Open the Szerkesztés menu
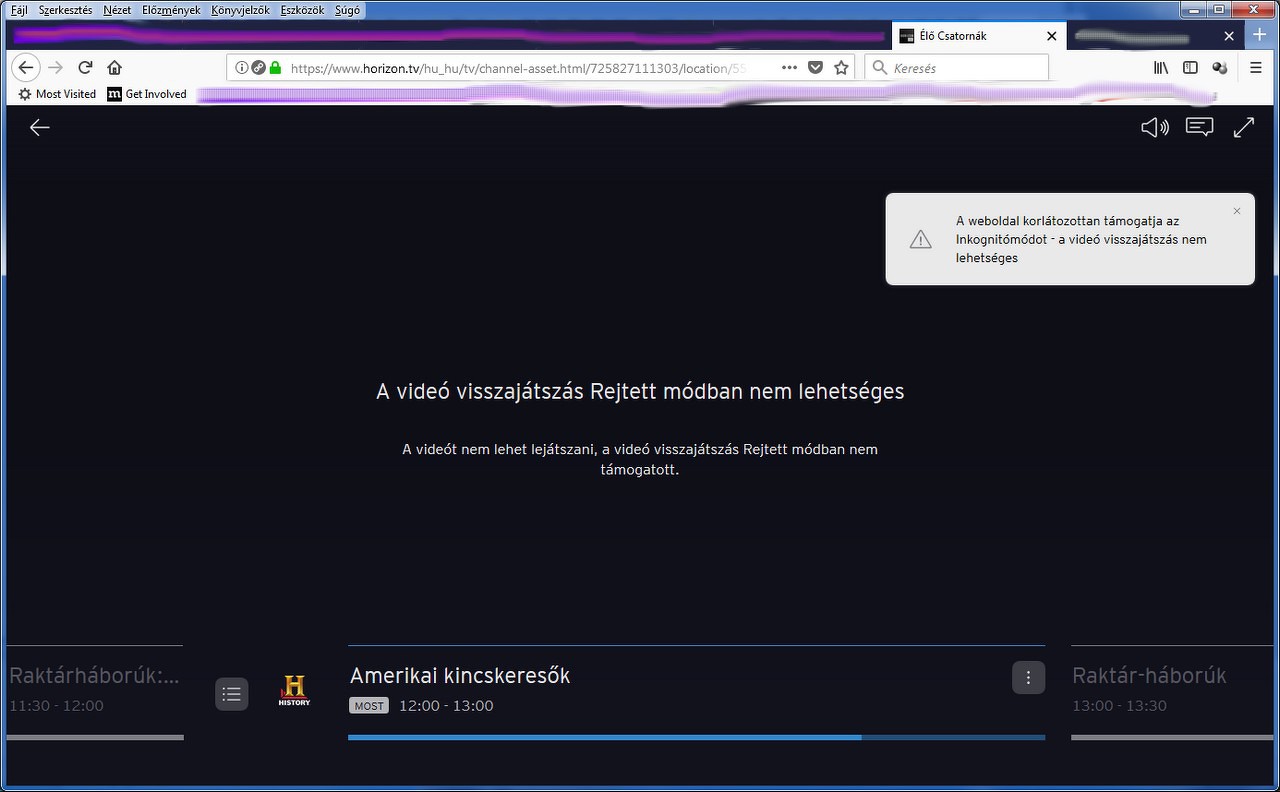Screen dimensions: 1280x792 click(65, 10)
